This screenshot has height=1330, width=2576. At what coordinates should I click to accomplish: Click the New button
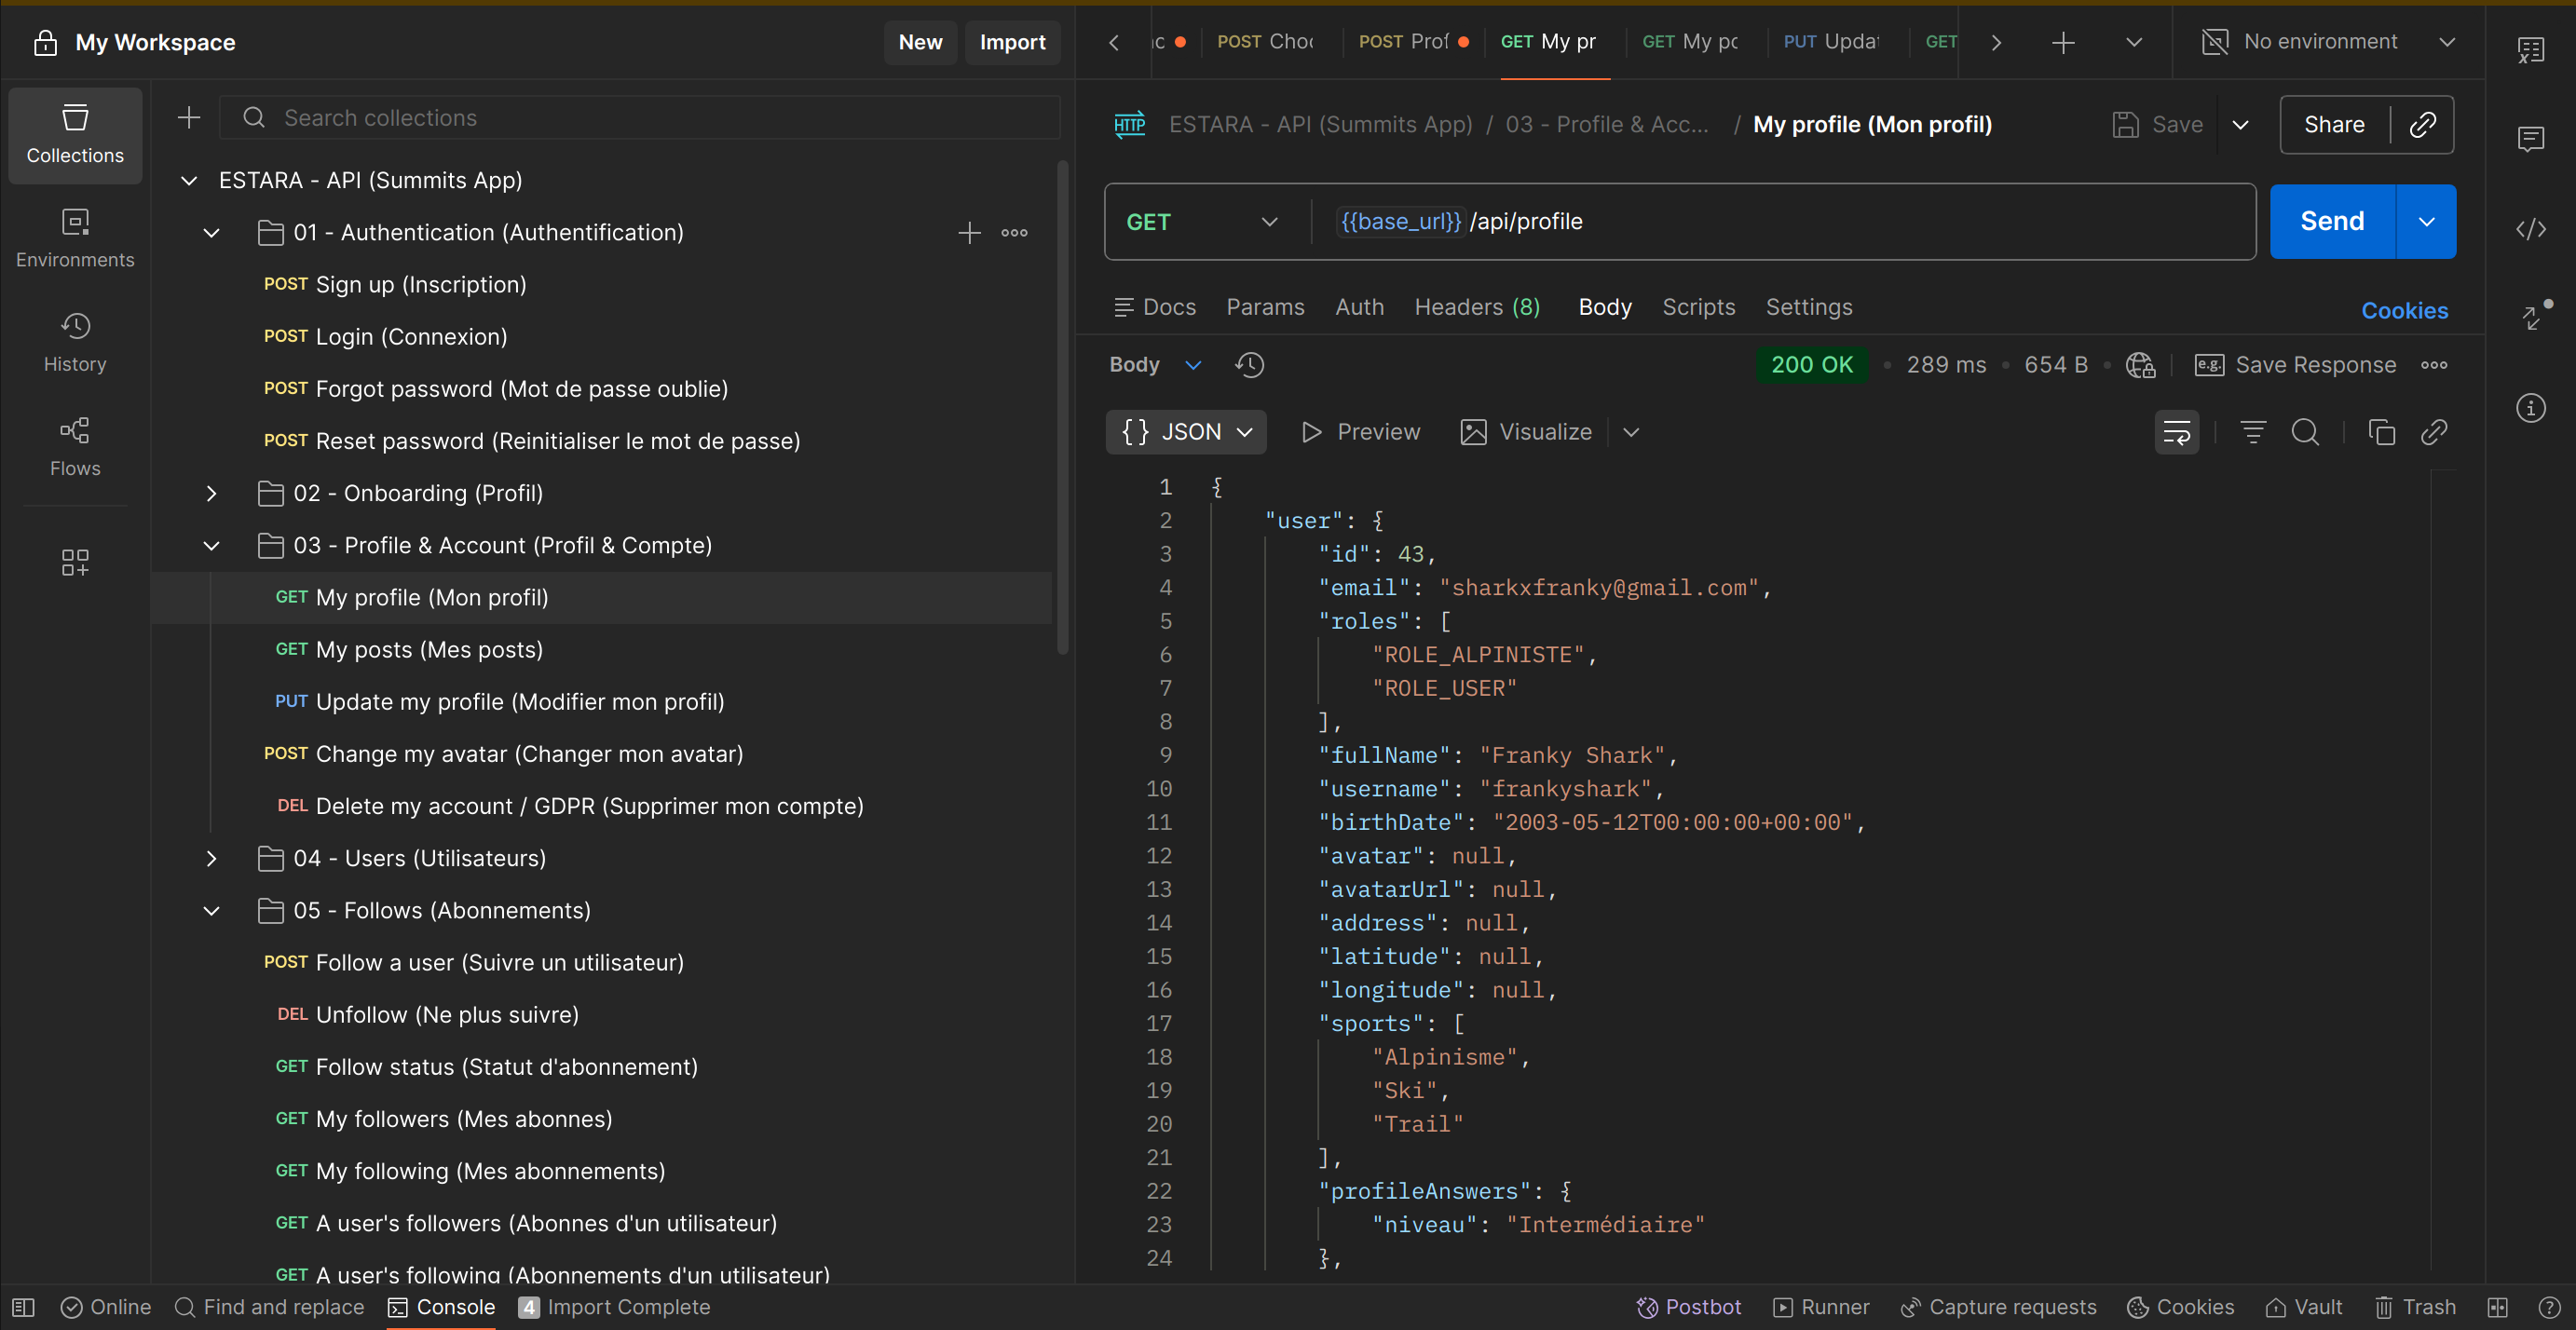920,42
